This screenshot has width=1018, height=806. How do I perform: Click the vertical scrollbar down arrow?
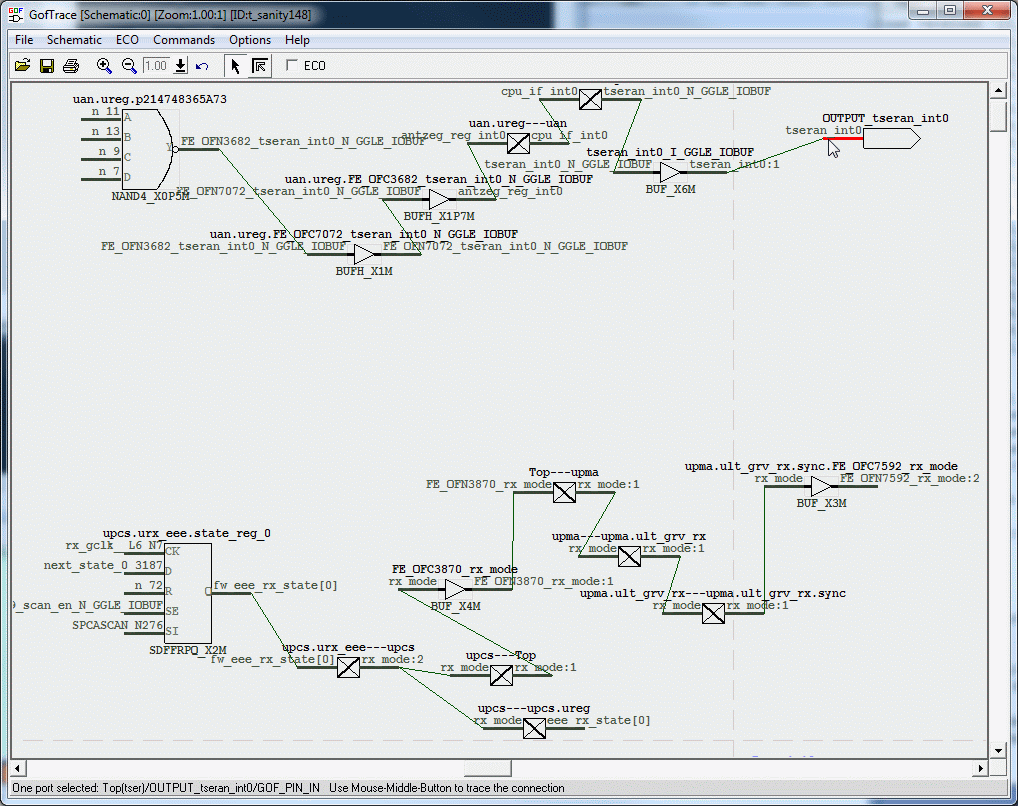click(997, 749)
